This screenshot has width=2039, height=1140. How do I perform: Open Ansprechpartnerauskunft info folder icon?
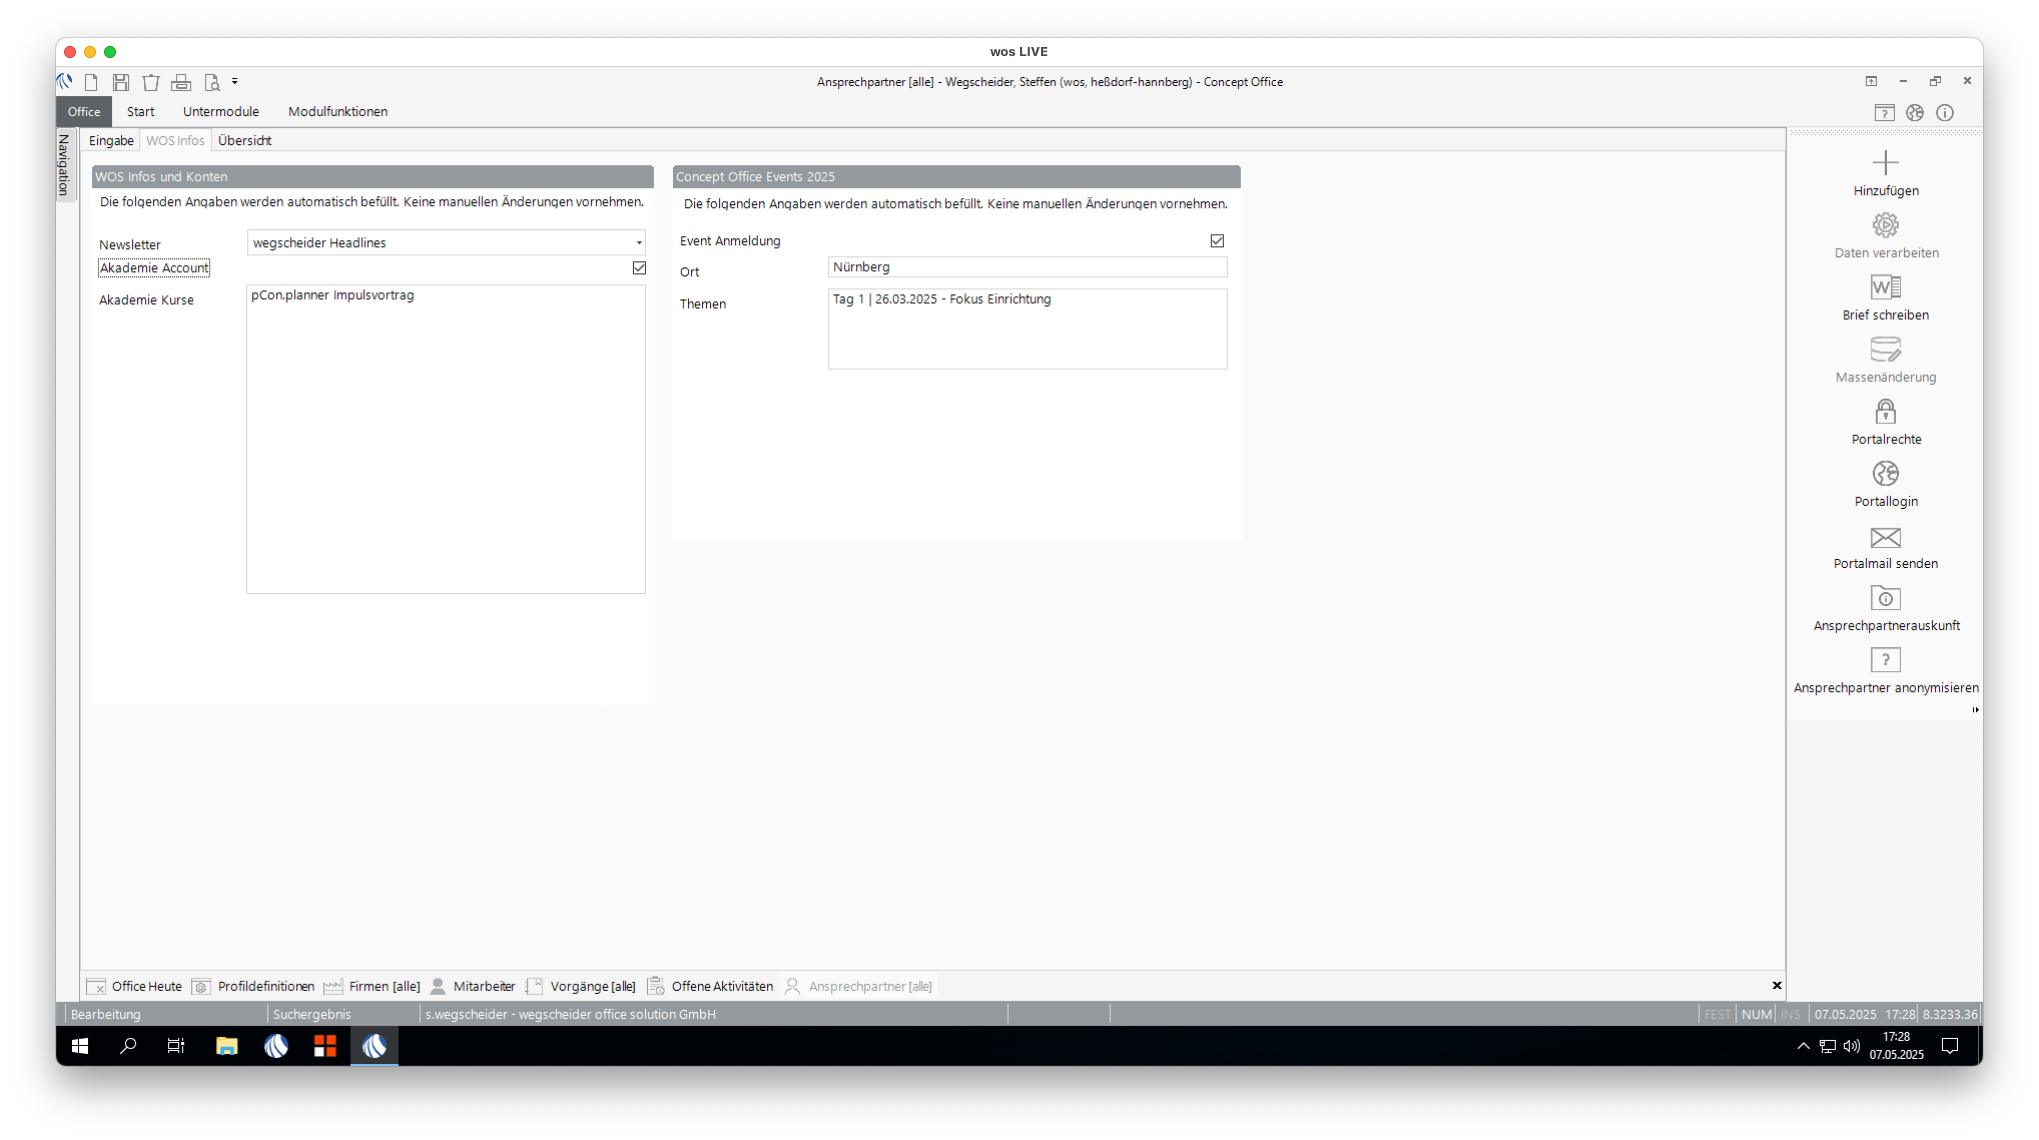coord(1885,598)
